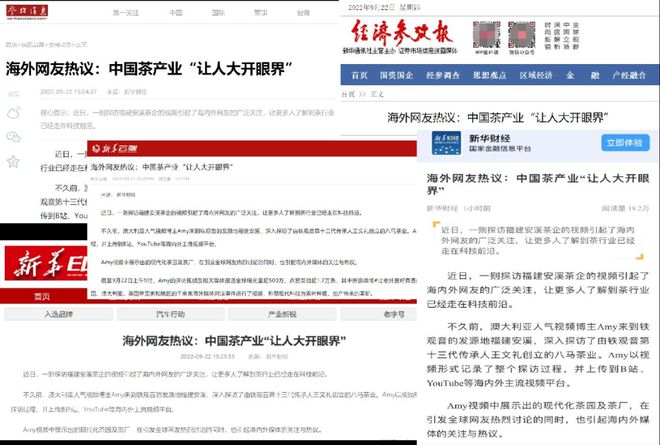Click the mobile article paragraph starting Amy视频中
This screenshot has width=660, height=445.
(538, 419)
